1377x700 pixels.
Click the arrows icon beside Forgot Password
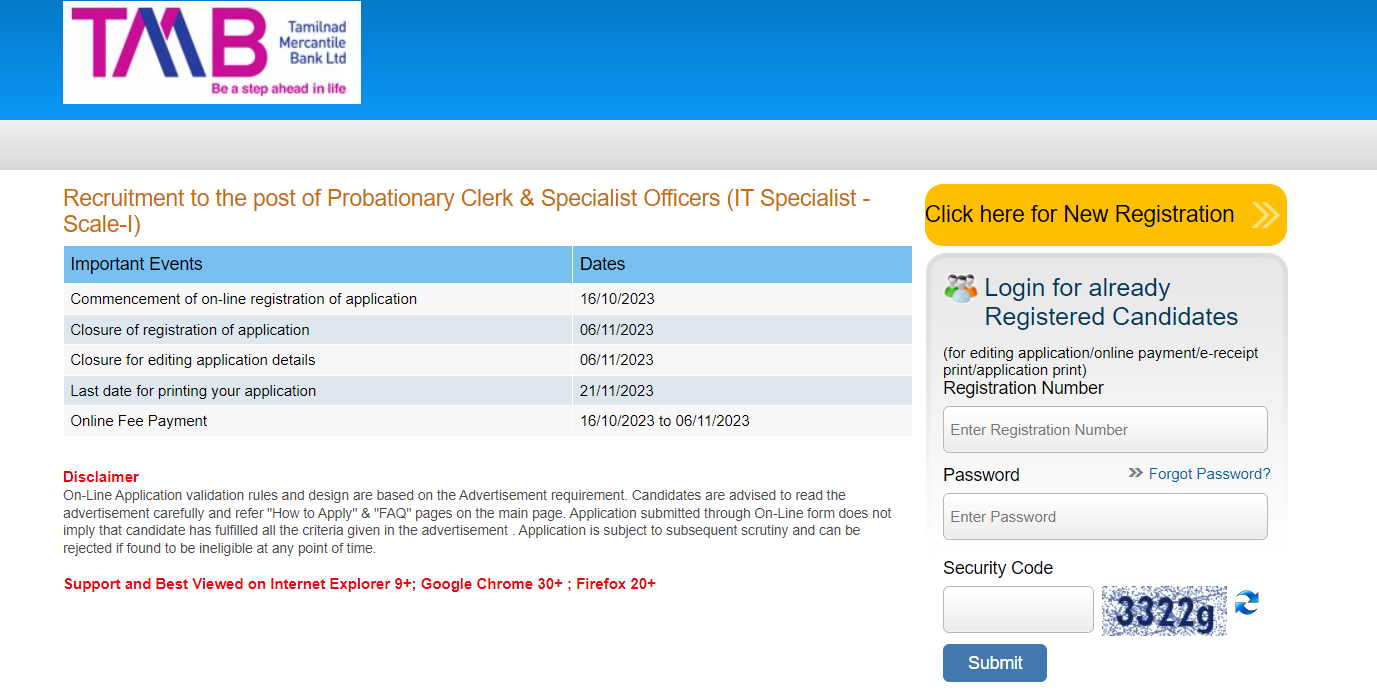coord(1135,473)
